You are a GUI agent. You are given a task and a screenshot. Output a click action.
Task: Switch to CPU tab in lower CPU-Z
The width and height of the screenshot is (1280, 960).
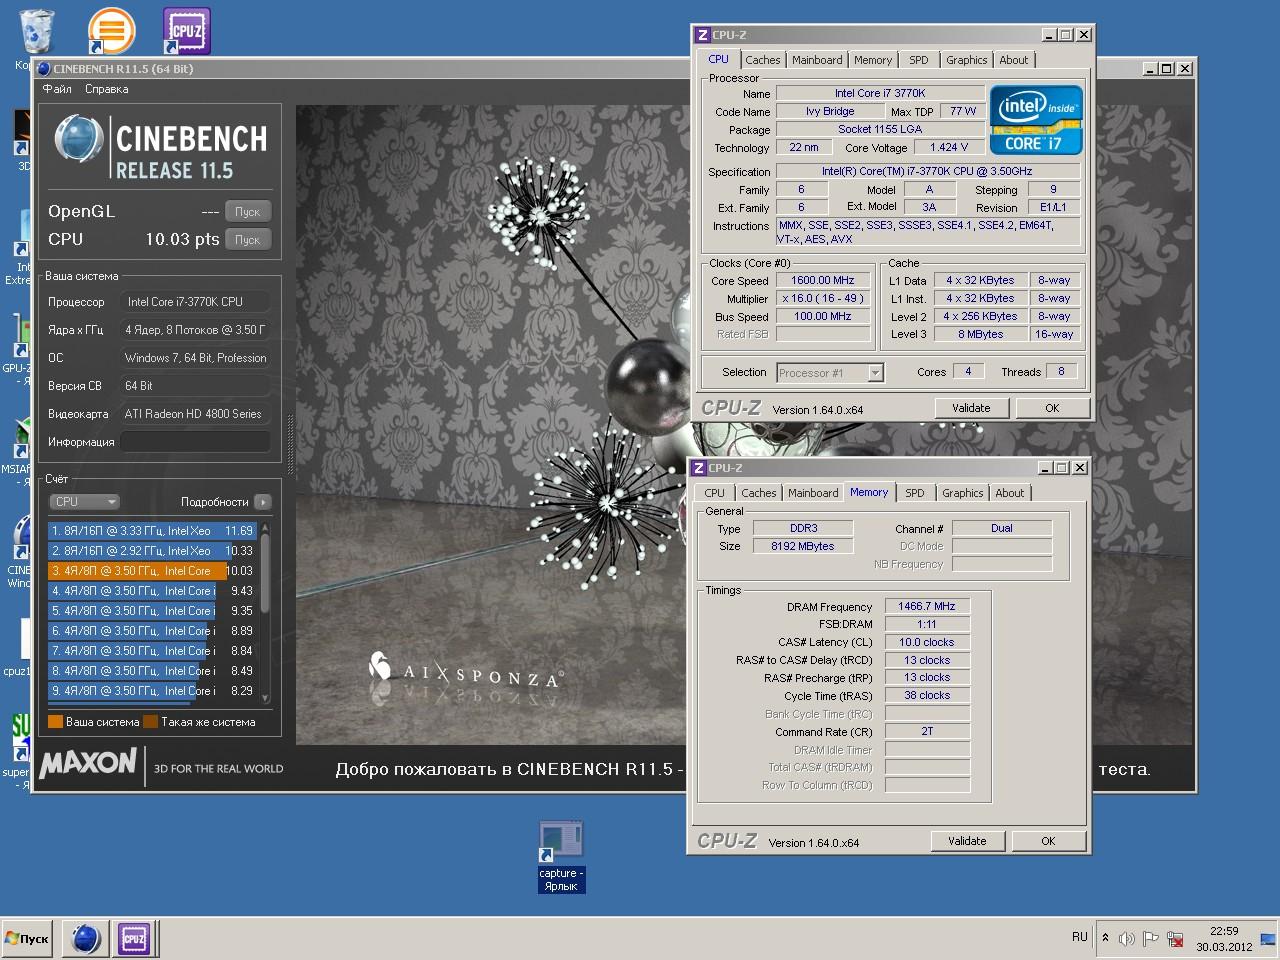pos(714,493)
